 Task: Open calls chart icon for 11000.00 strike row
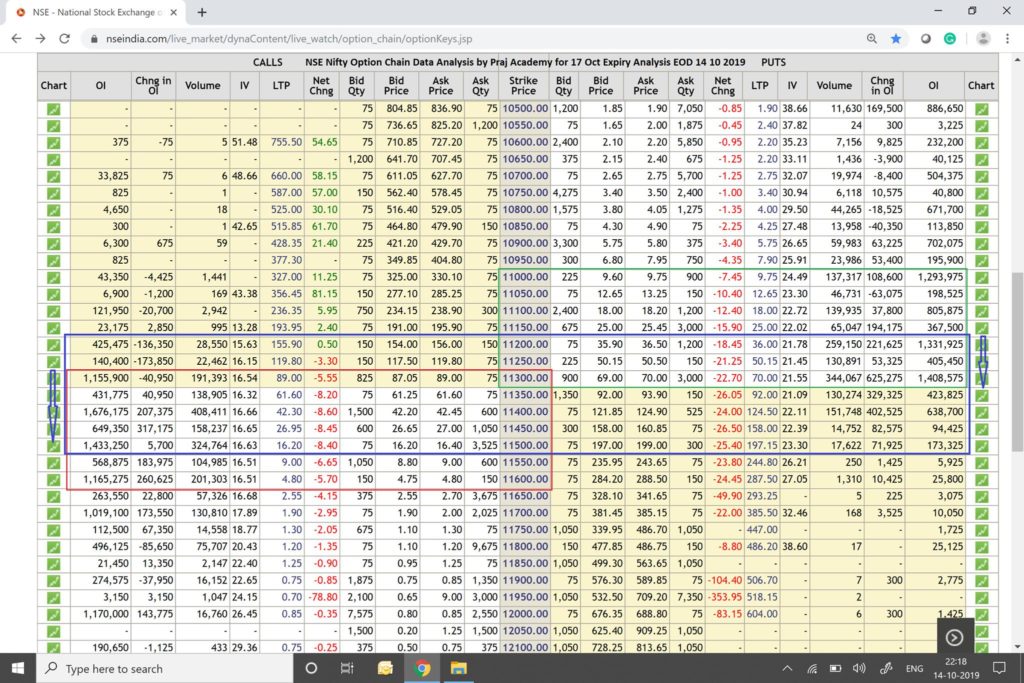53,276
